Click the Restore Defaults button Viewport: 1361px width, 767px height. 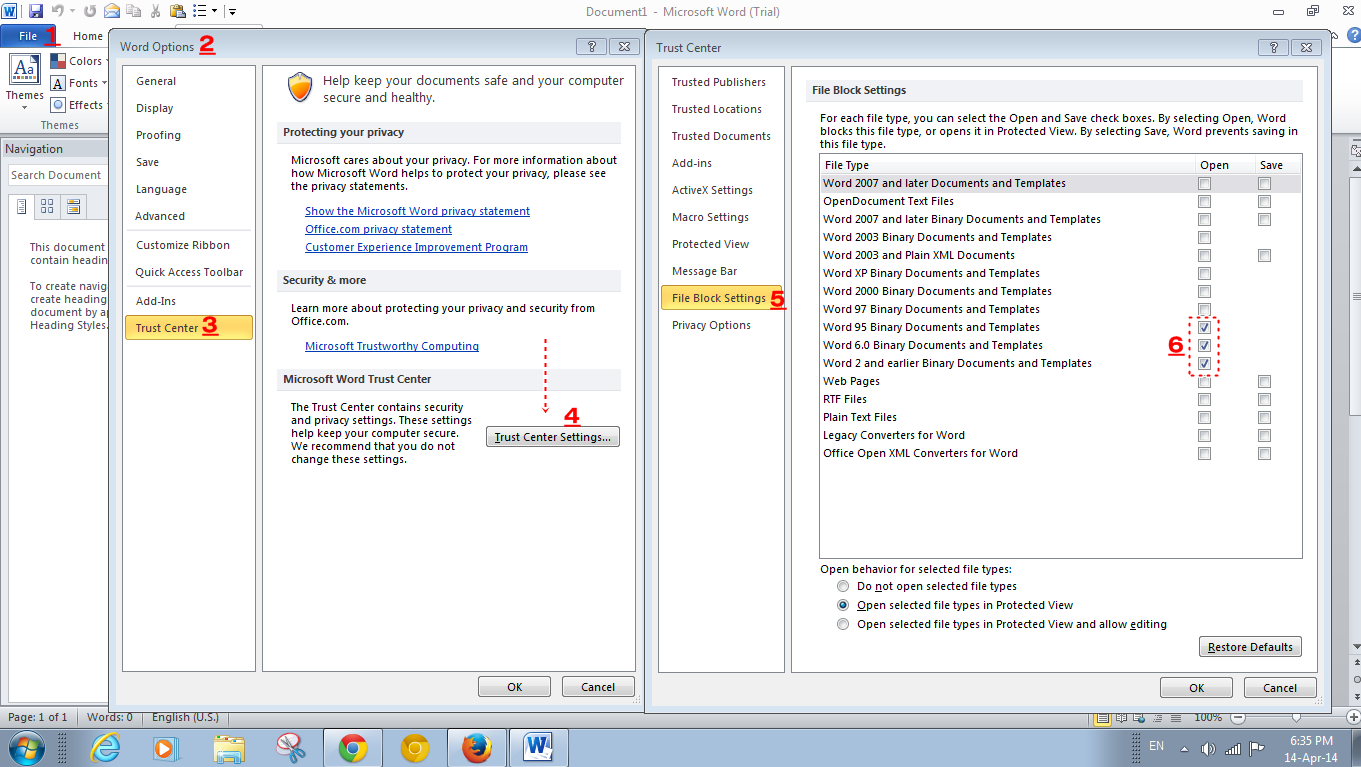pos(1250,647)
